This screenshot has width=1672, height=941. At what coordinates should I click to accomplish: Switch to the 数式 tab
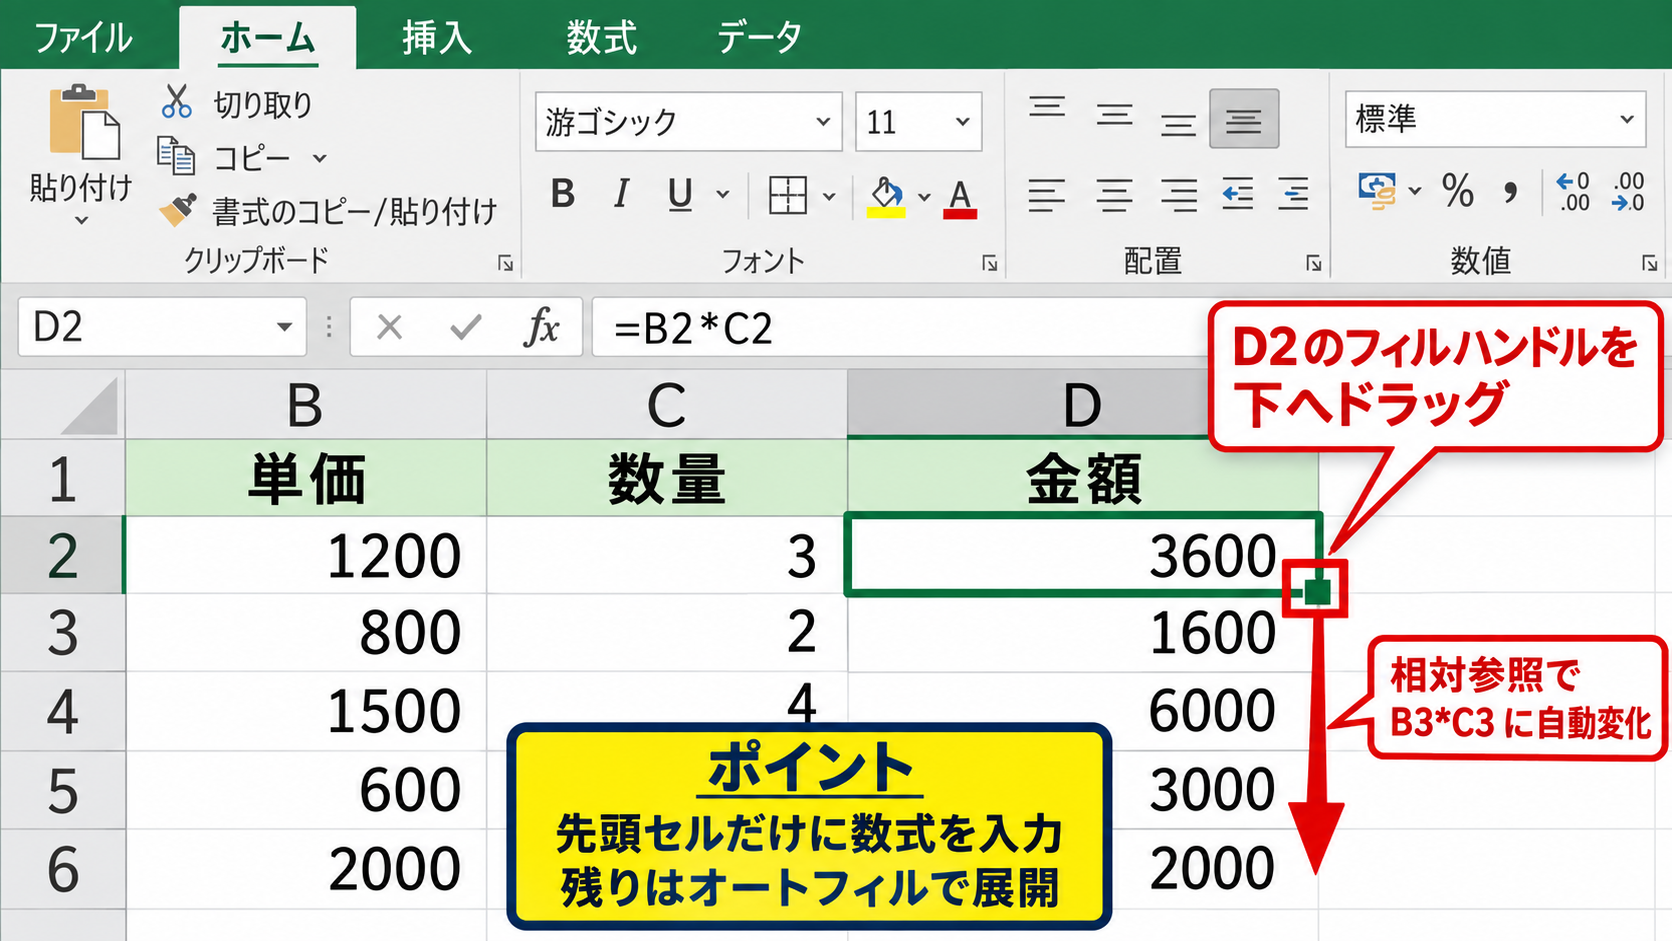click(601, 38)
